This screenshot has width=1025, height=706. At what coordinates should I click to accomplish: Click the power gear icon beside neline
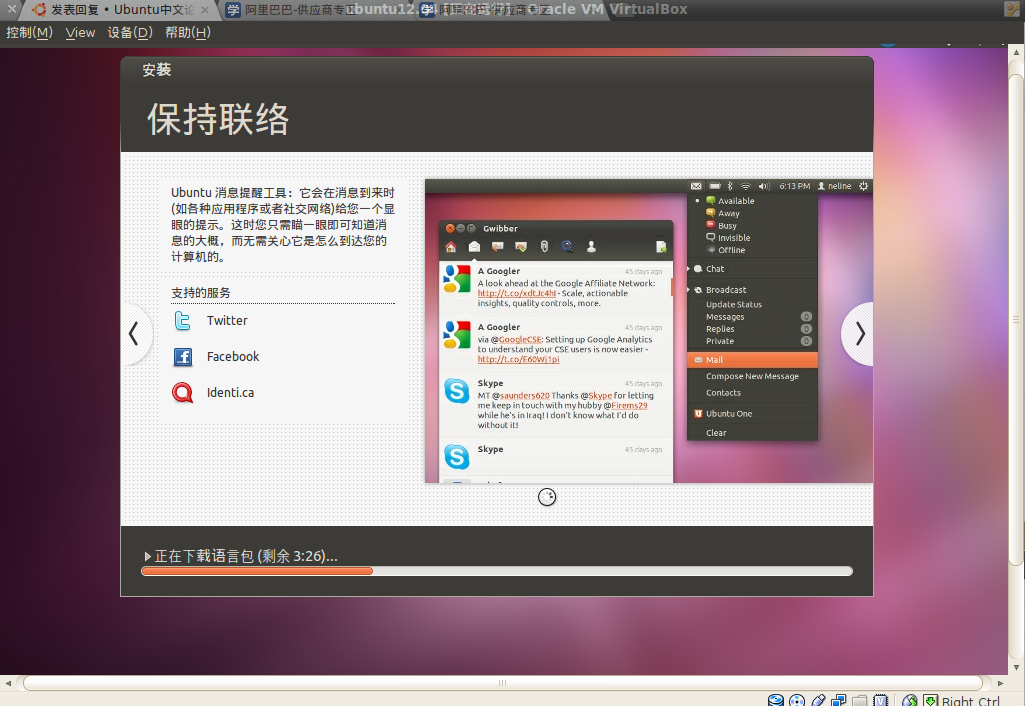864,186
